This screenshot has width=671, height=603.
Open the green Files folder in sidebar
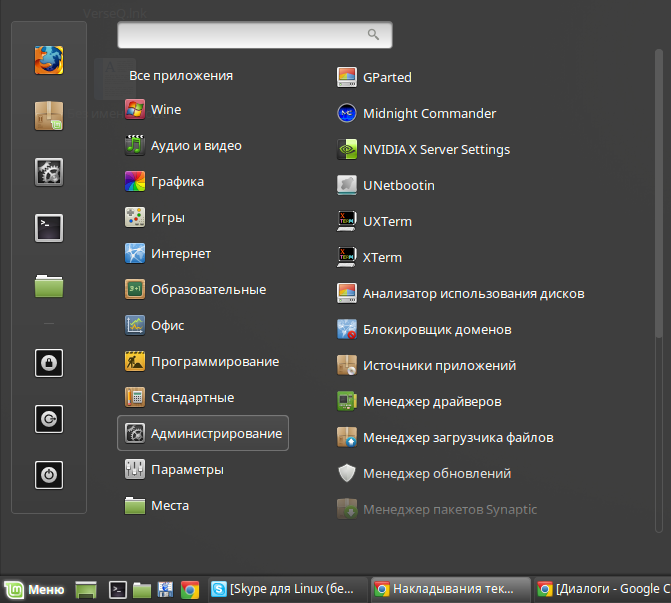(x=49, y=285)
